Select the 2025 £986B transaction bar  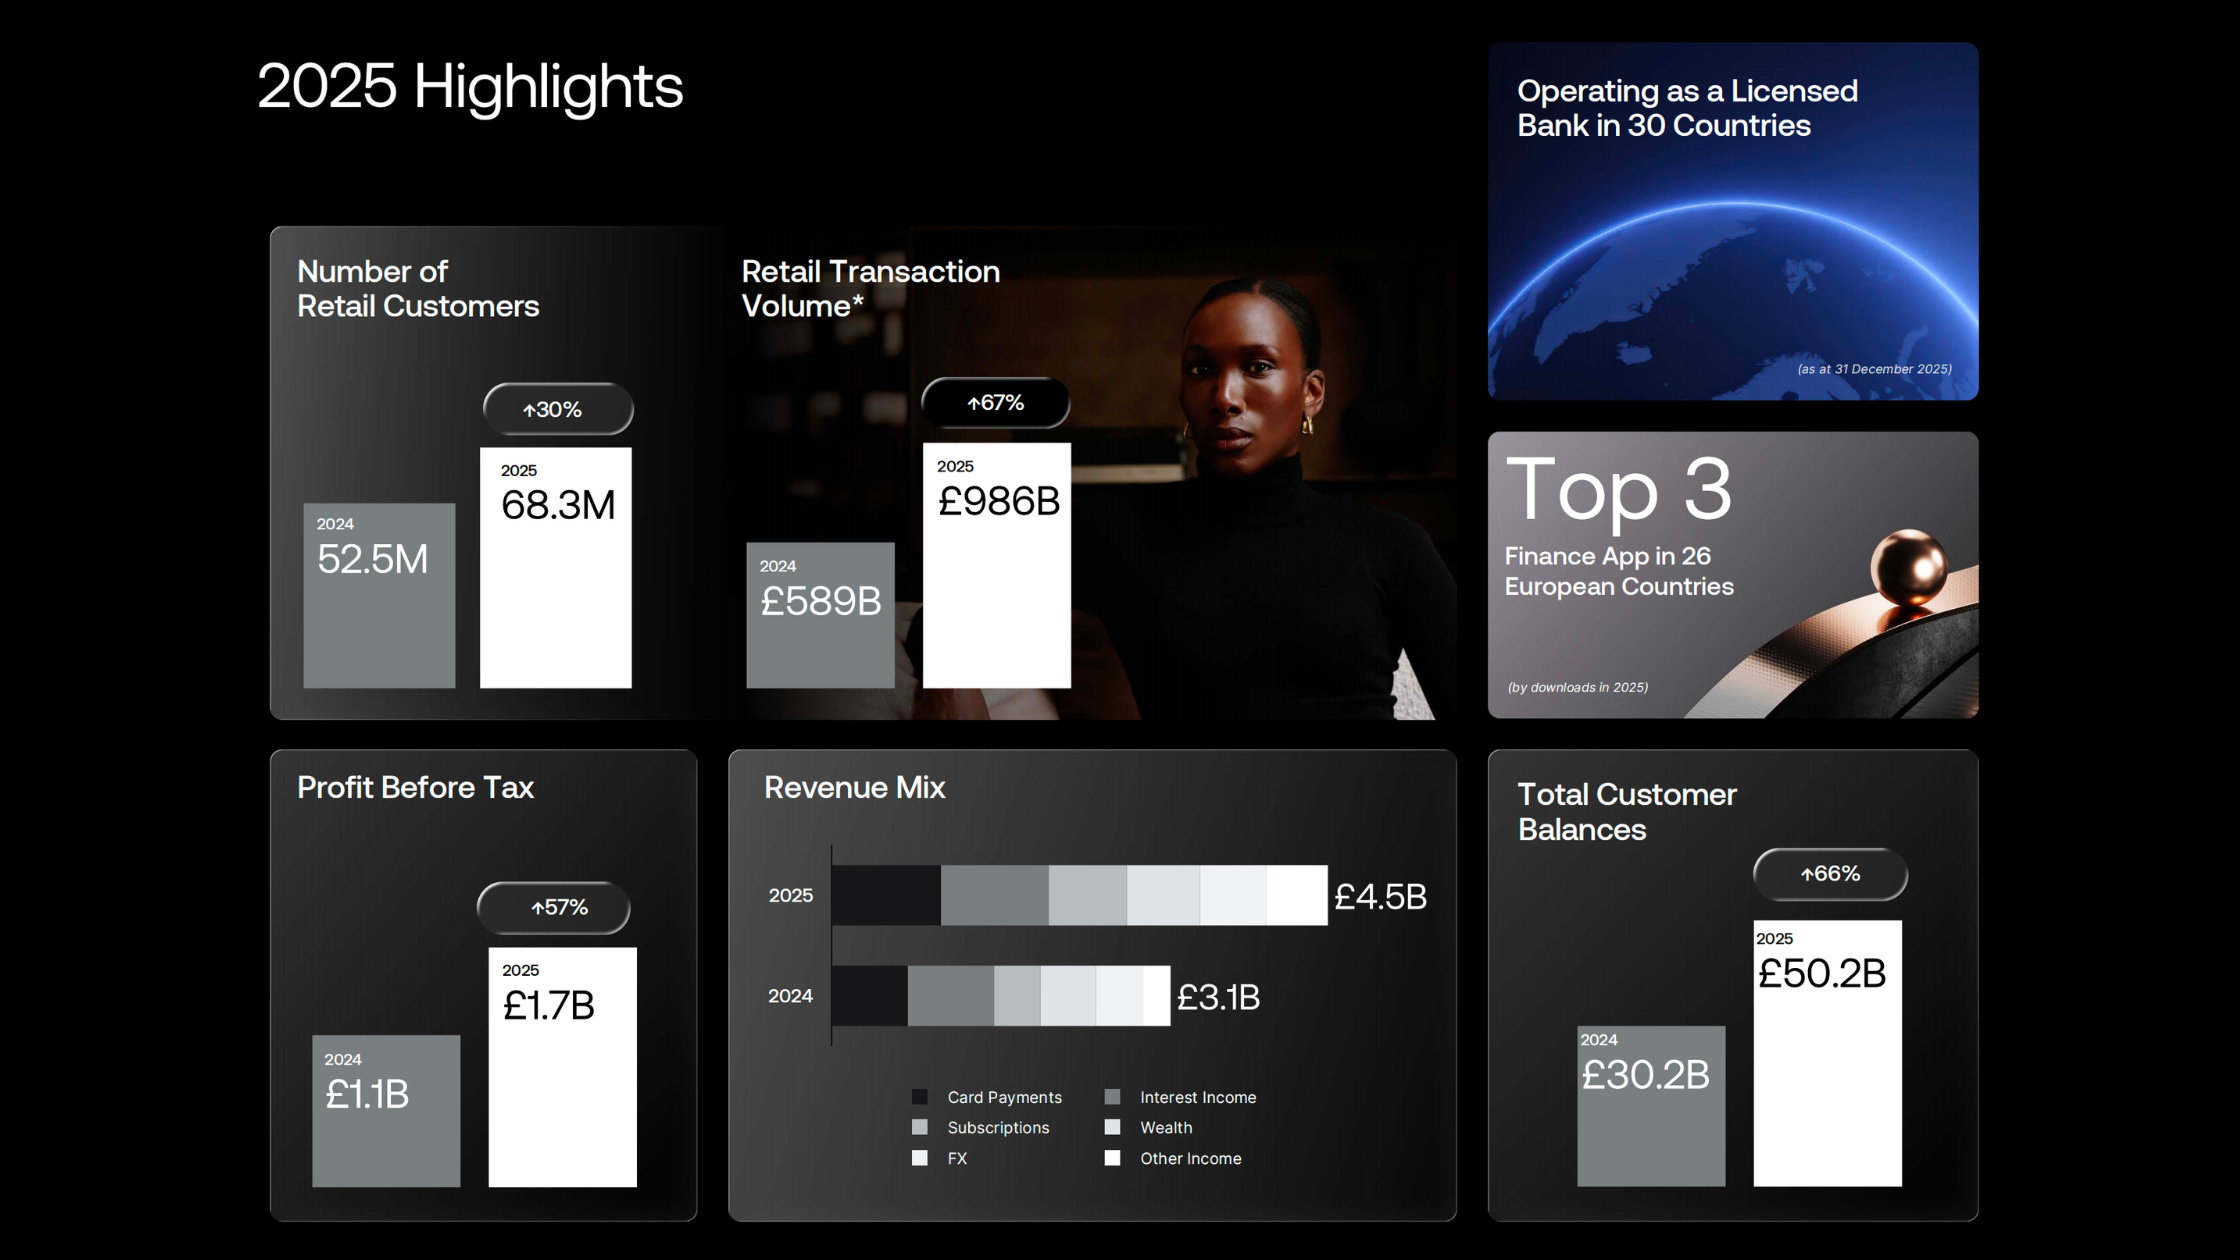(x=997, y=590)
